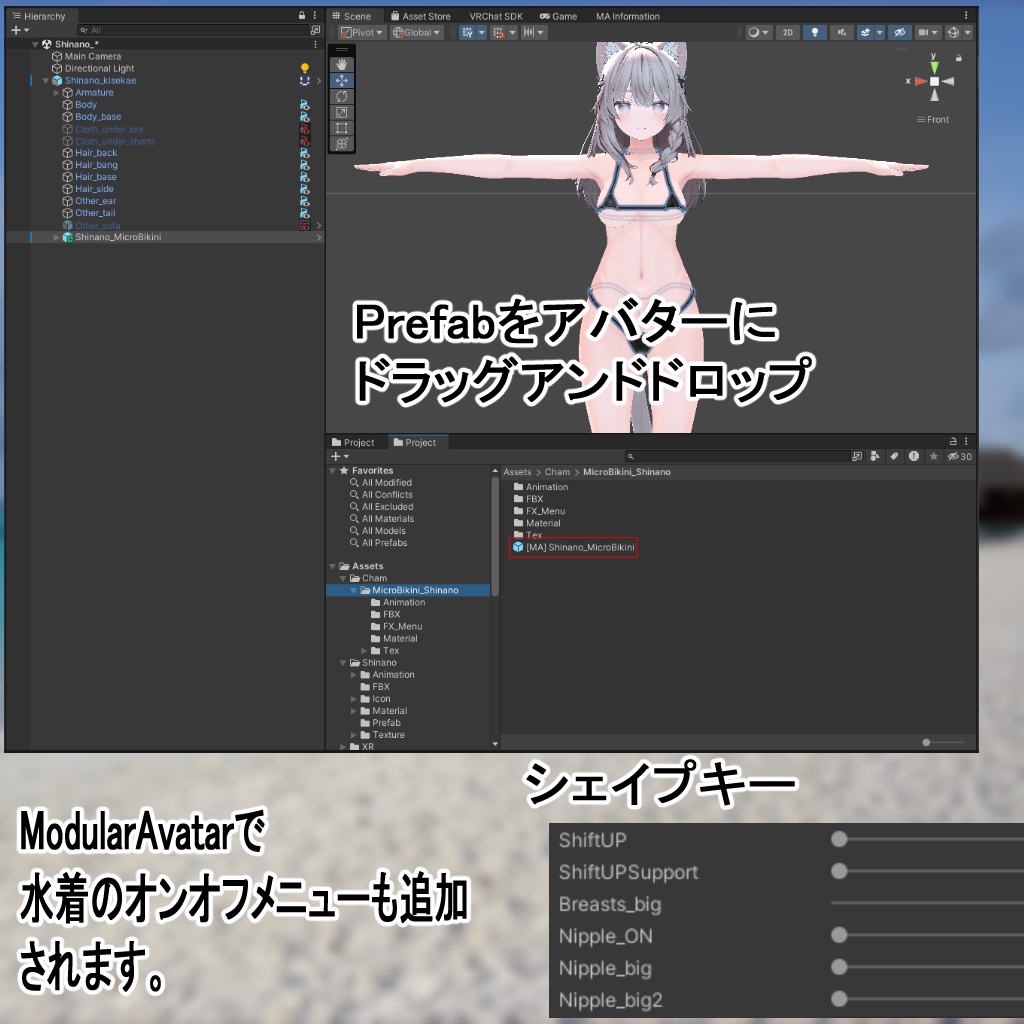Activate the Rotate tool

point(340,96)
